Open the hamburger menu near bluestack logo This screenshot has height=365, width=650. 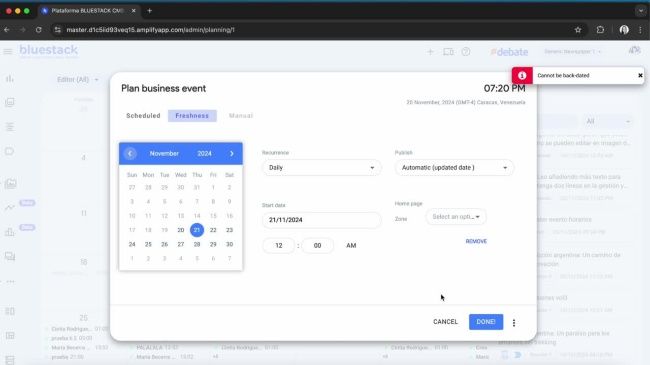pyautogui.click(x=8, y=51)
